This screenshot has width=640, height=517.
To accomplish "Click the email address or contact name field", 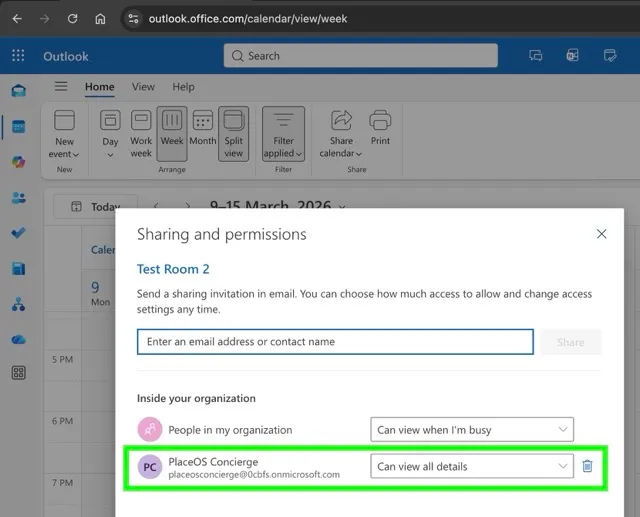I will (335, 342).
